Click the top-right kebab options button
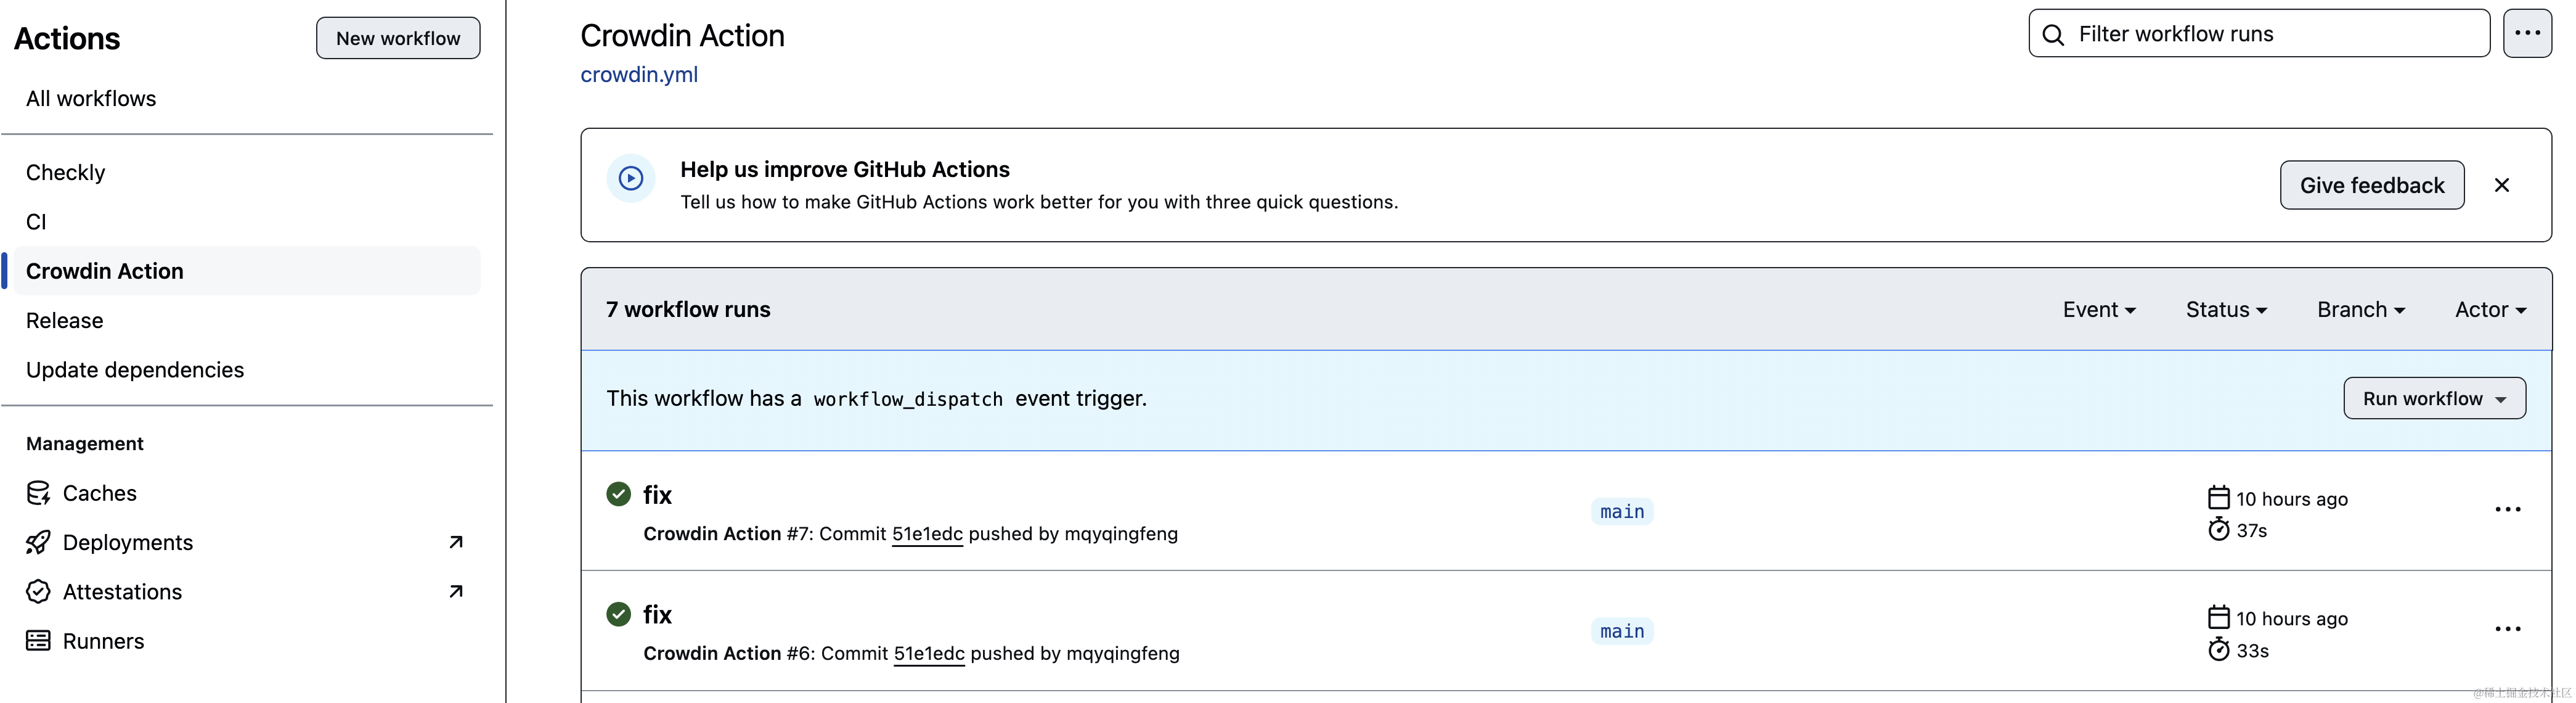This screenshot has height=703, width=2576. pos(2527,34)
